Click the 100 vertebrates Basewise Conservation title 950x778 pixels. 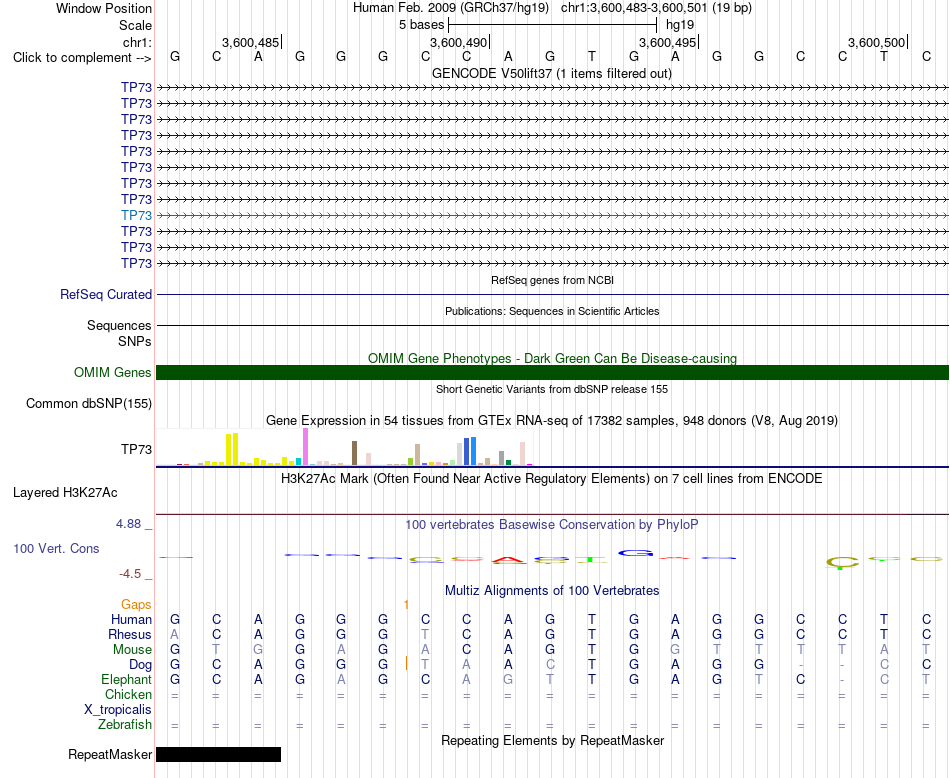coord(551,525)
